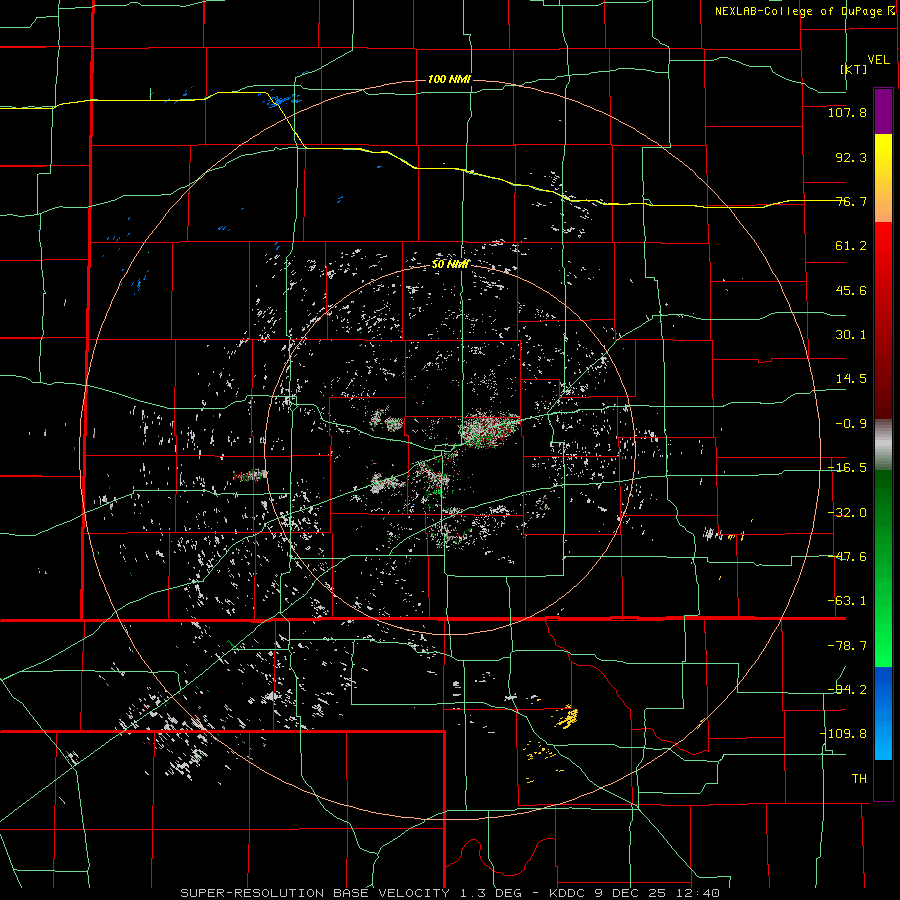Click the dense red-gray echo cluster near radar center

490,428
